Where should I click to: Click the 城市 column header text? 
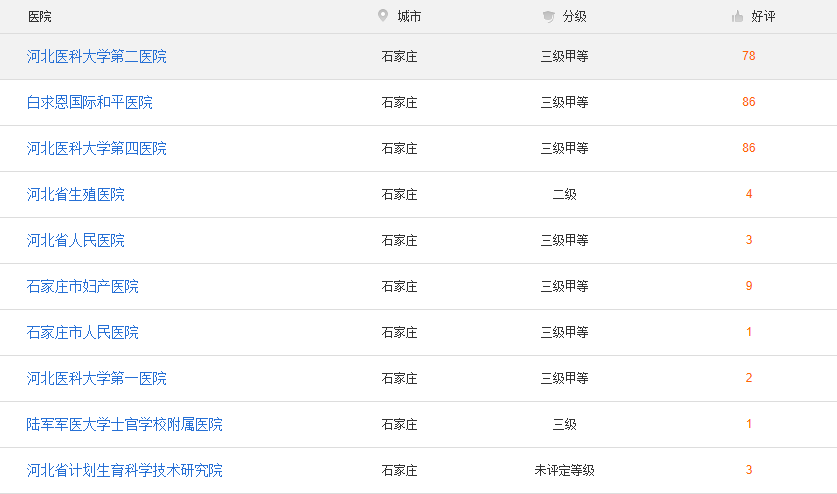tap(409, 17)
